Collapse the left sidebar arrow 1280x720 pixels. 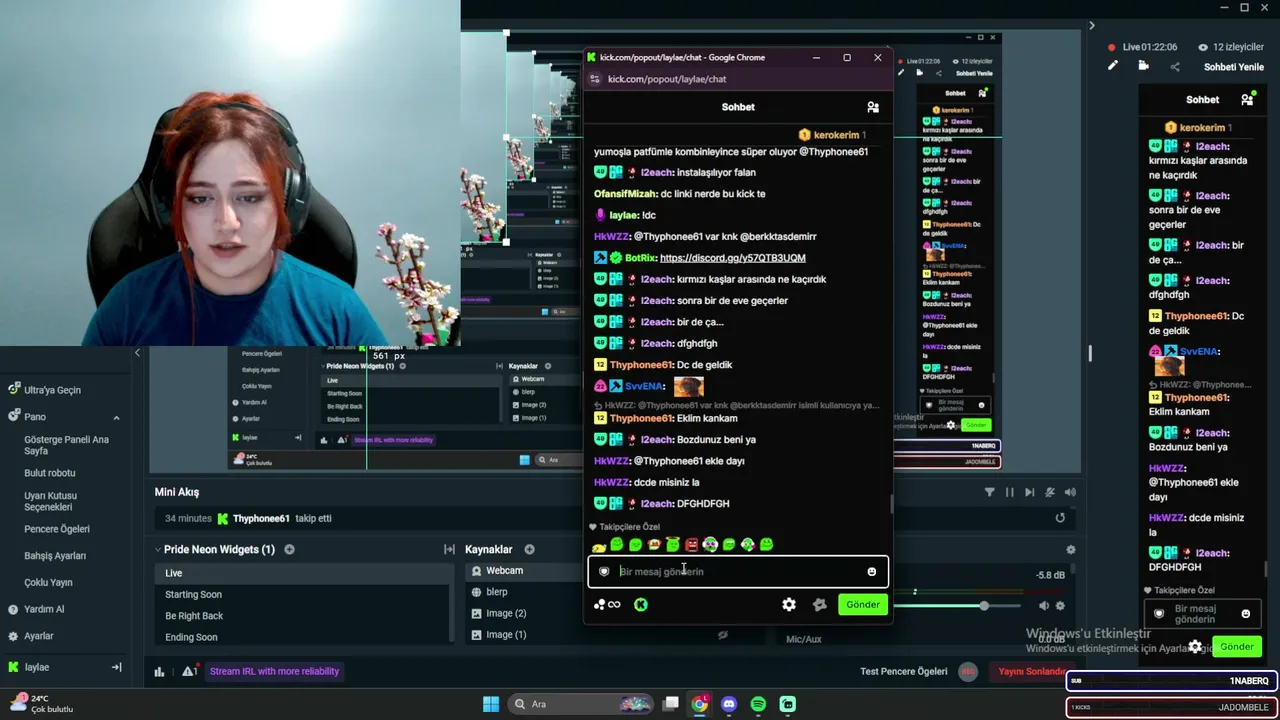point(137,353)
